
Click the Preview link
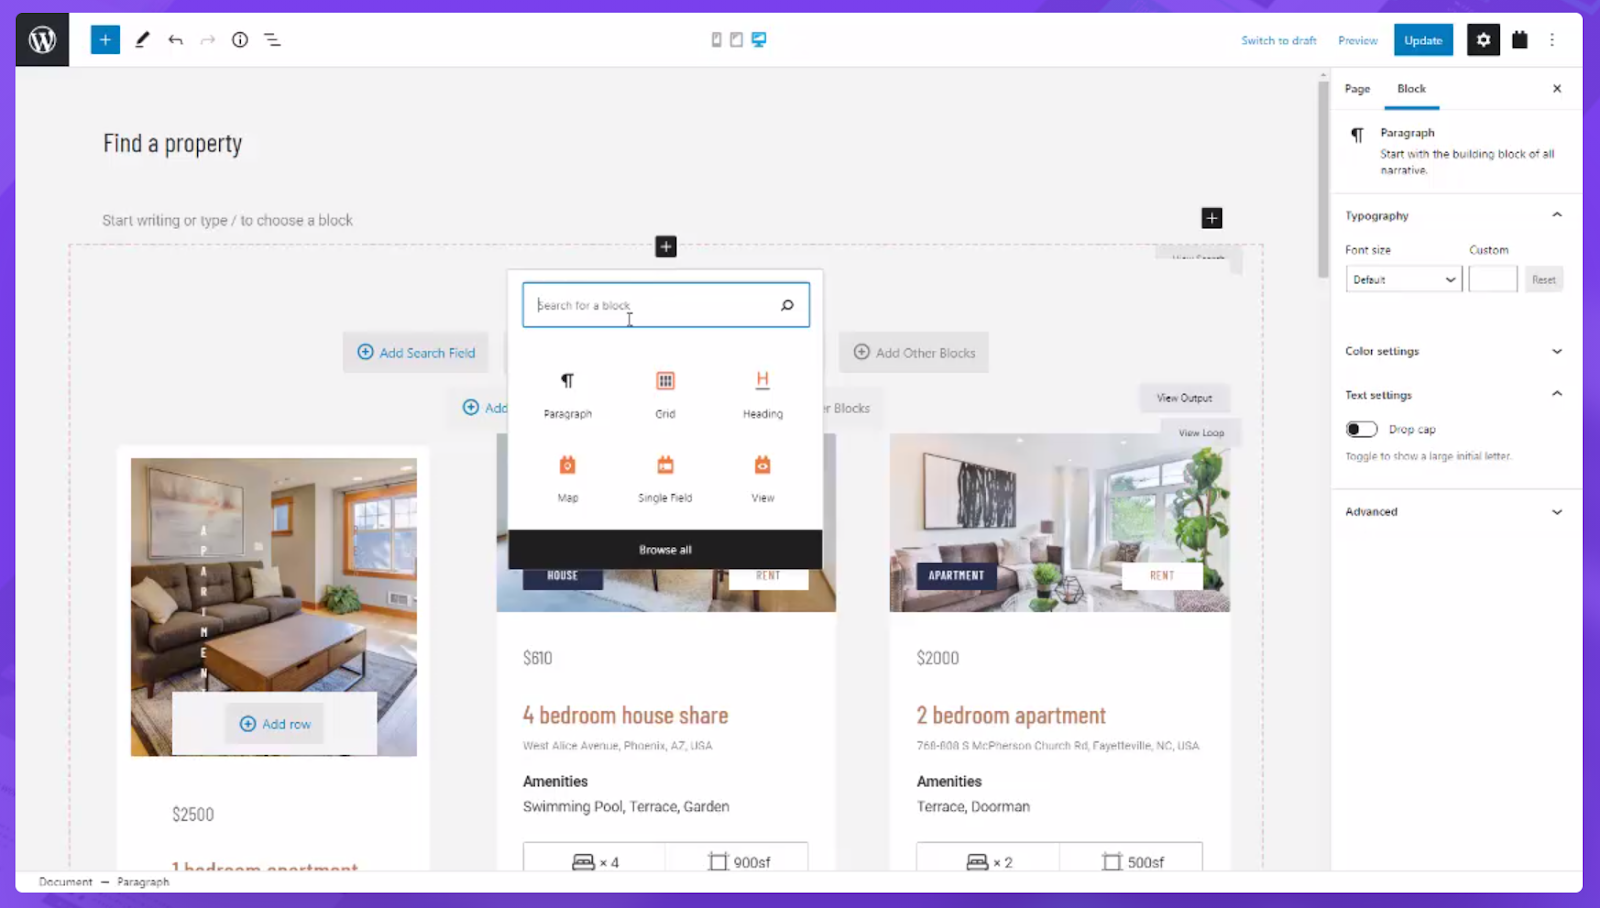pyautogui.click(x=1357, y=41)
